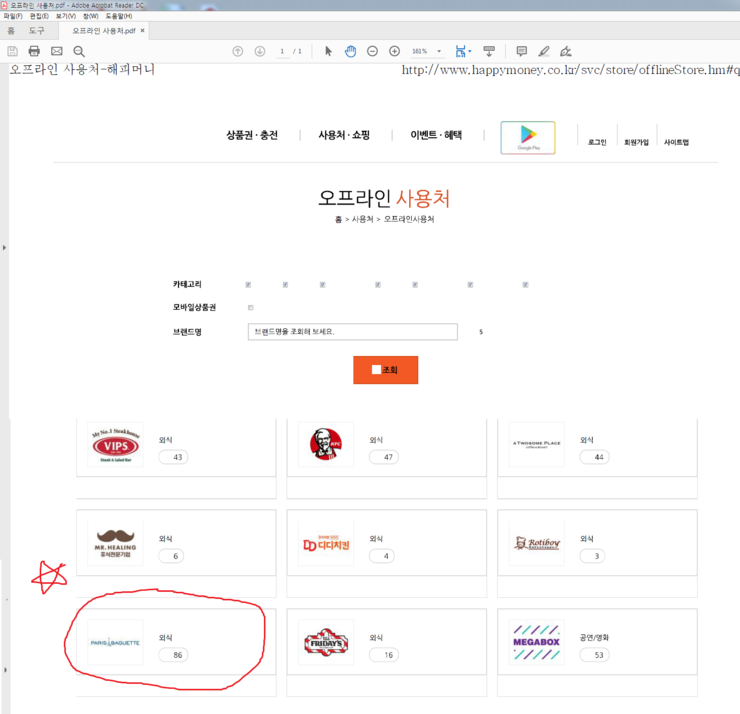Image resolution: width=740 pixels, height=714 pixels.
Task: Add a sticky note comment icon
Action: click(x=521, y=51)
